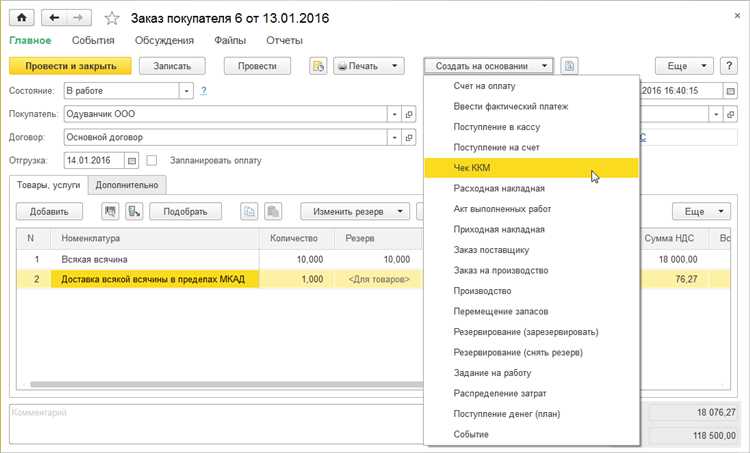Open the Печать dropdown menu

(x=369, y=66)
